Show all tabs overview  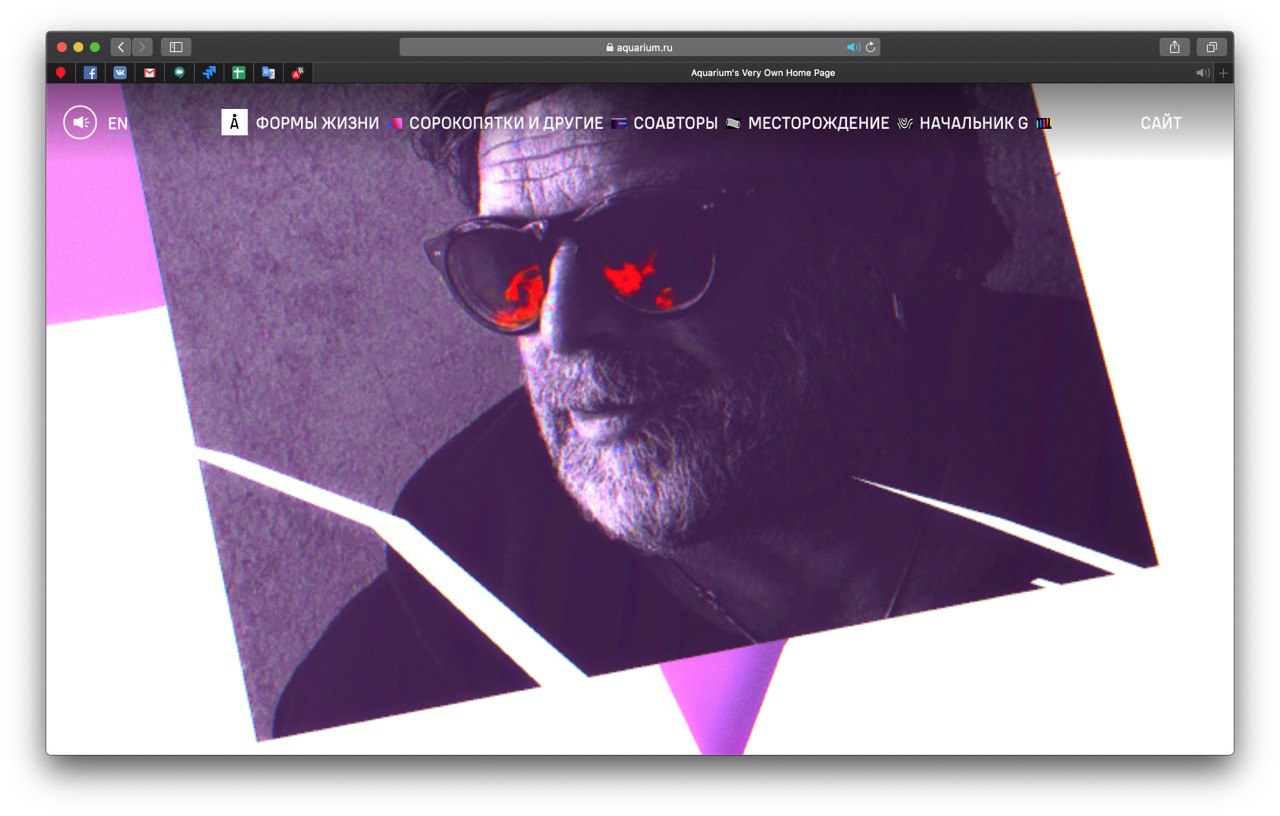tap(1211, 47)
